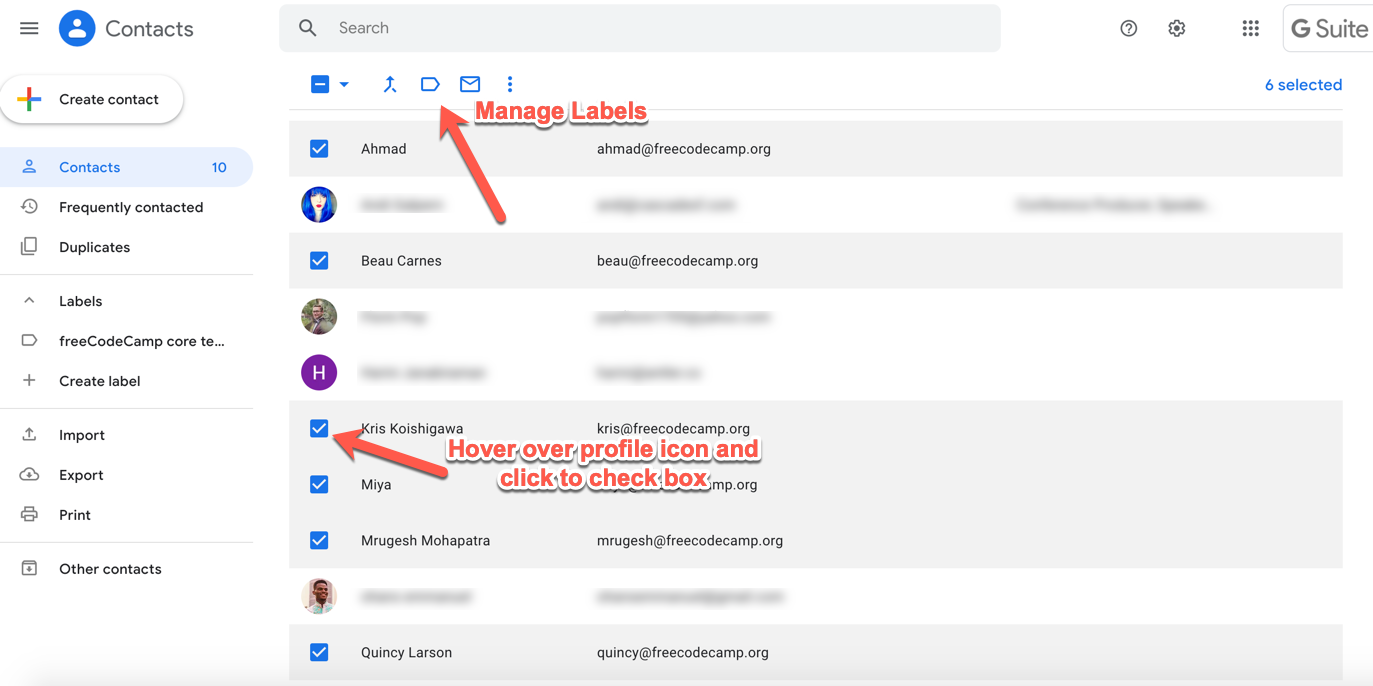Click Create label in sidebar

pos(126,381)
